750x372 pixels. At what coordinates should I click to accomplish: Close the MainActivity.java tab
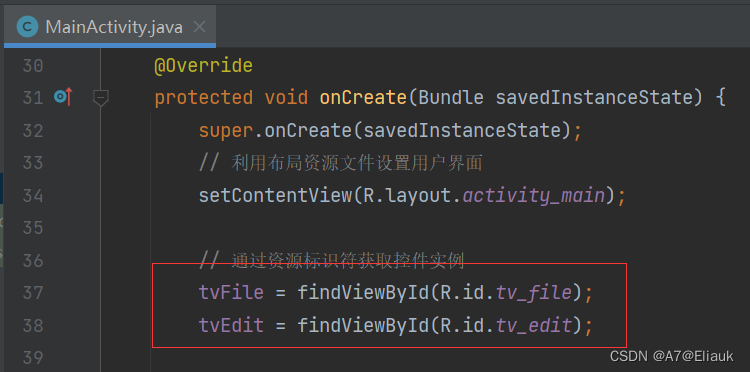point(199,27)
